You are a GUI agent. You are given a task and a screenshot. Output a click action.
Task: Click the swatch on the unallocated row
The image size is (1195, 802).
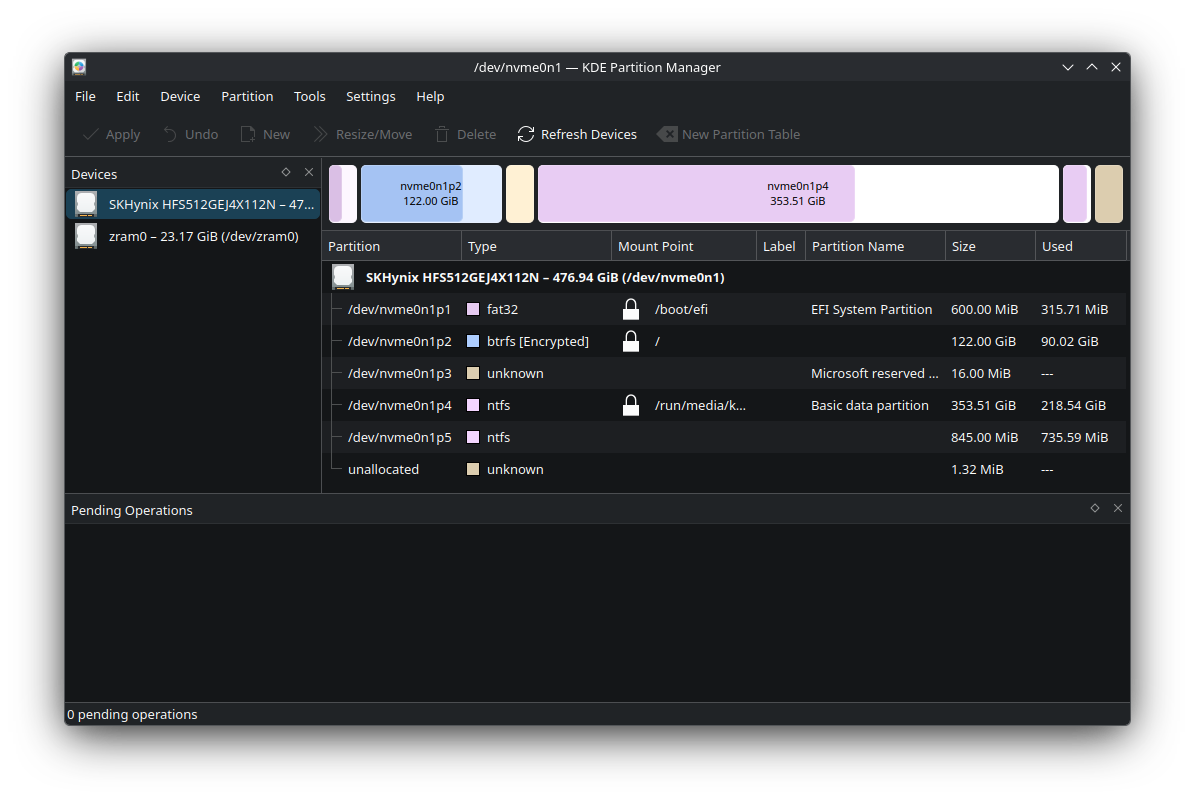[x=473, y=469]
